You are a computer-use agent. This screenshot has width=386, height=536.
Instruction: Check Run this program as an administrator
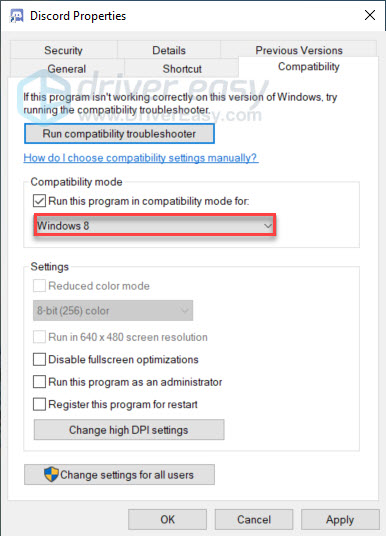[39, 382]
